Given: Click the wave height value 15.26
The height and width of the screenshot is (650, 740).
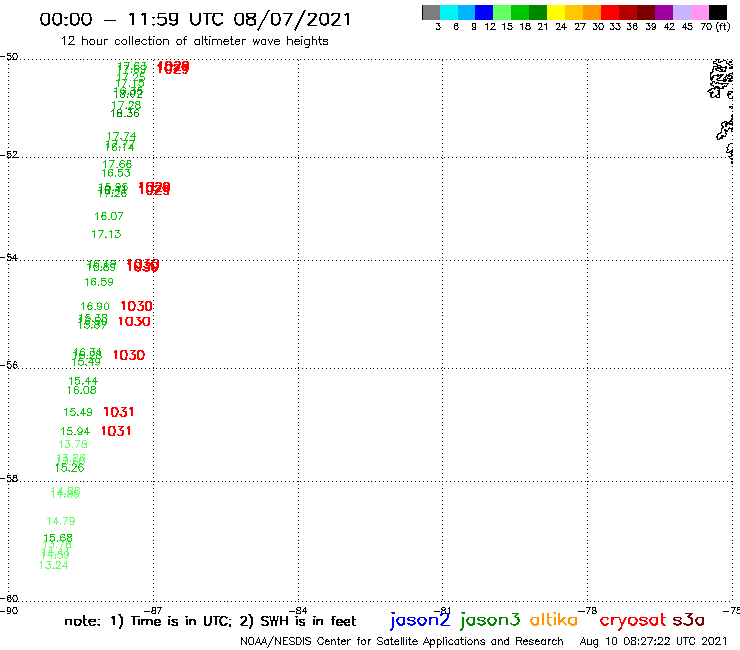Looking at the screenshot, I should pyautogui.click(x=69, y=468).
